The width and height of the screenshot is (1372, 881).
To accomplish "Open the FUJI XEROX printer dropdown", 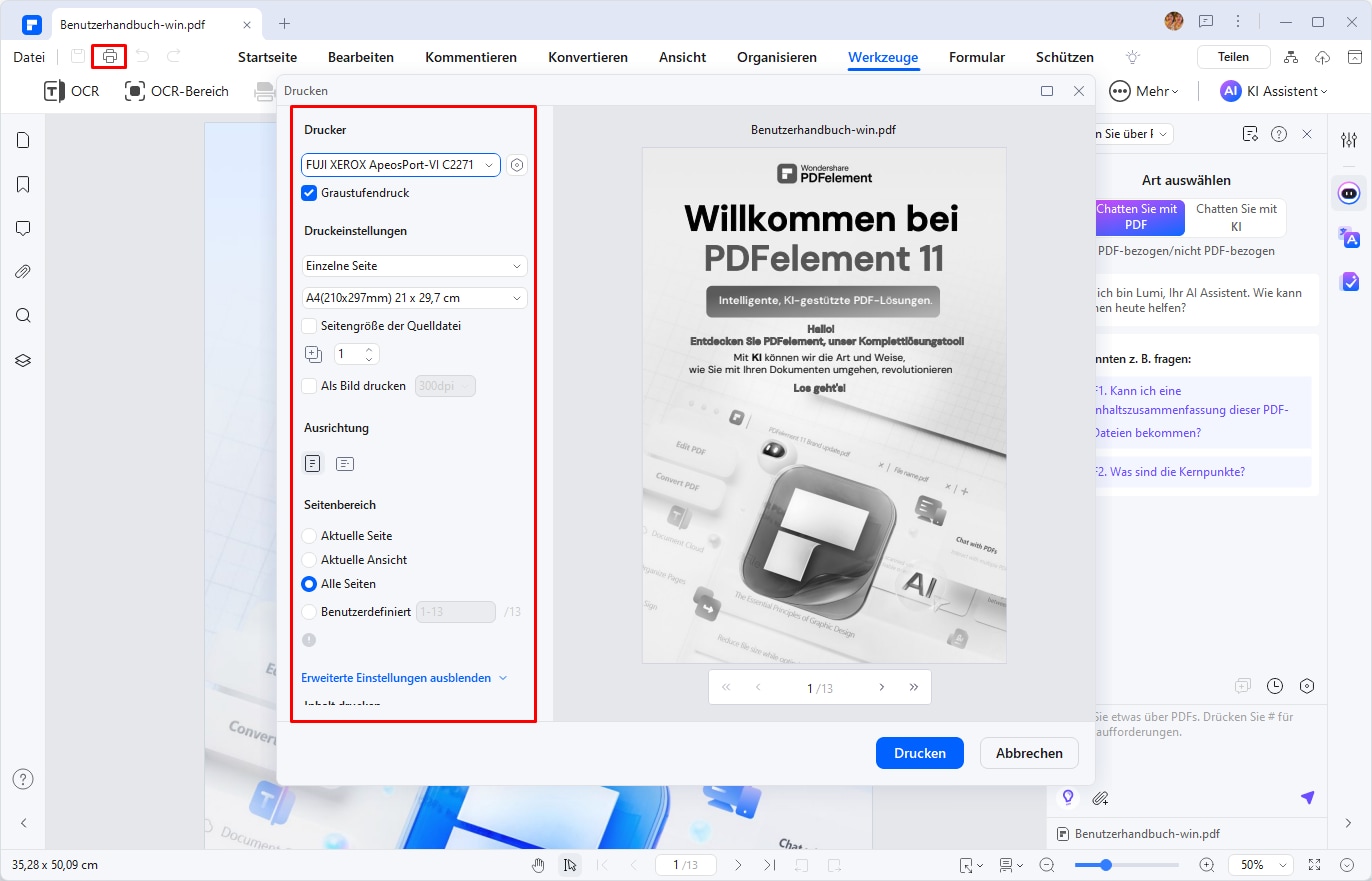I will click(x=400, y=165).
